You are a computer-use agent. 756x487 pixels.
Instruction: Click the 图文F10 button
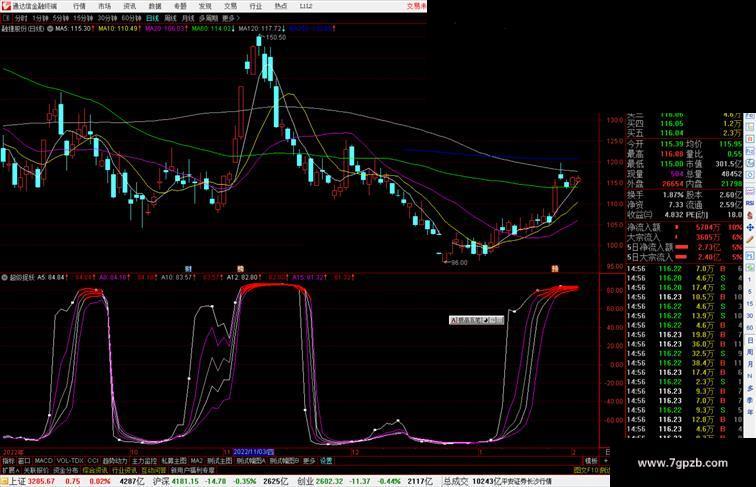(586, 470)
